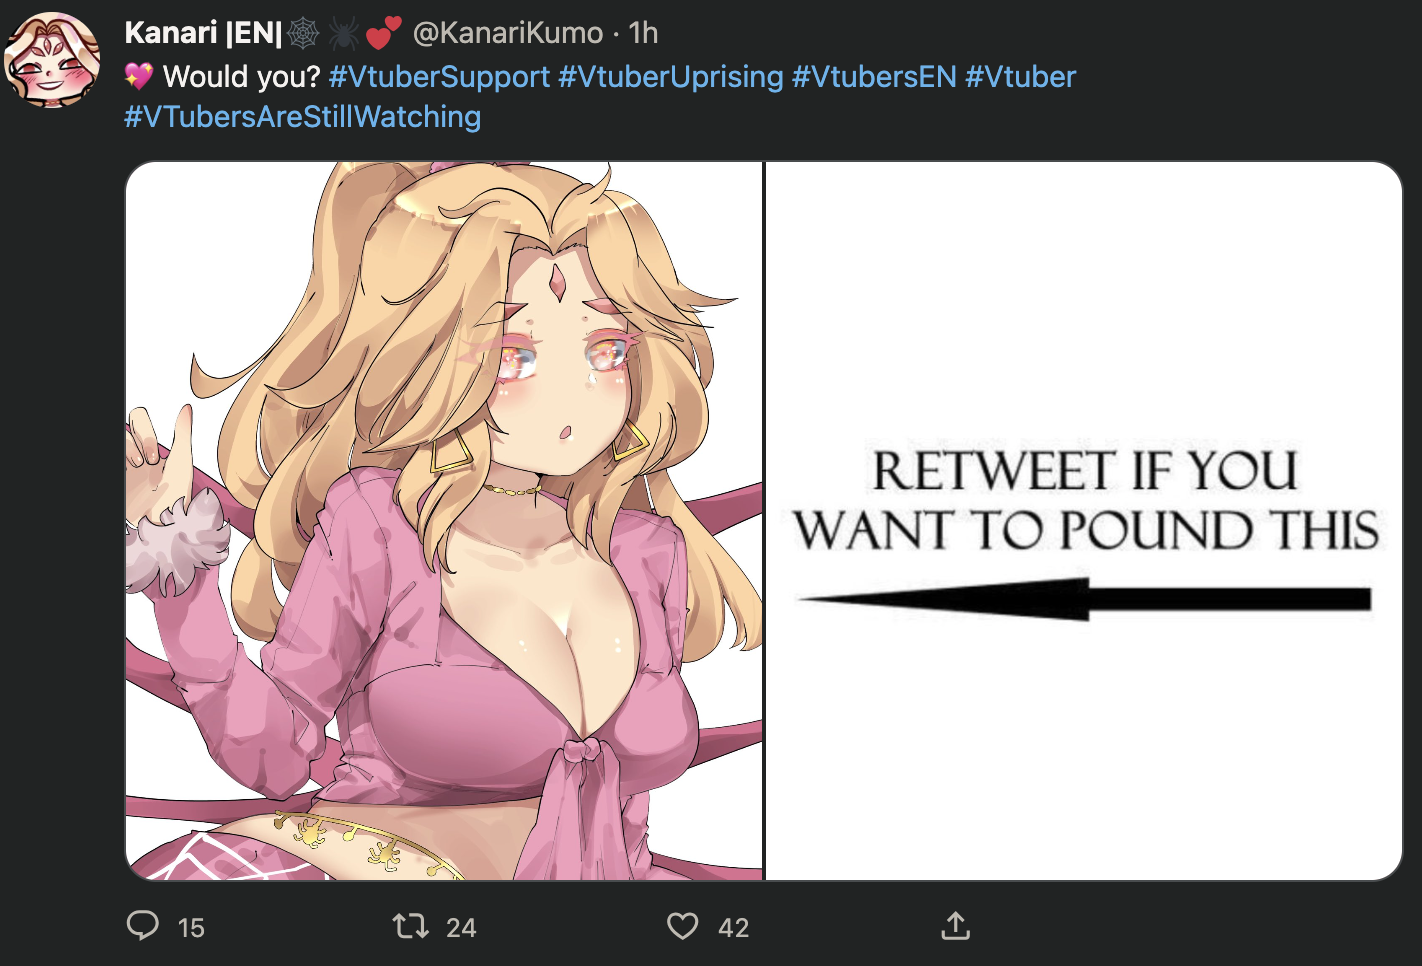The width and height of the screenshot is (1422, 966).
Task: Open the @KanariKumo handle
Action: [508, 33]
